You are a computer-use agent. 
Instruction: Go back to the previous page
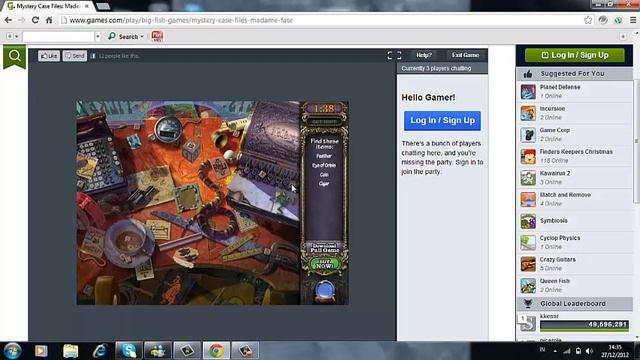coord(8,20)
